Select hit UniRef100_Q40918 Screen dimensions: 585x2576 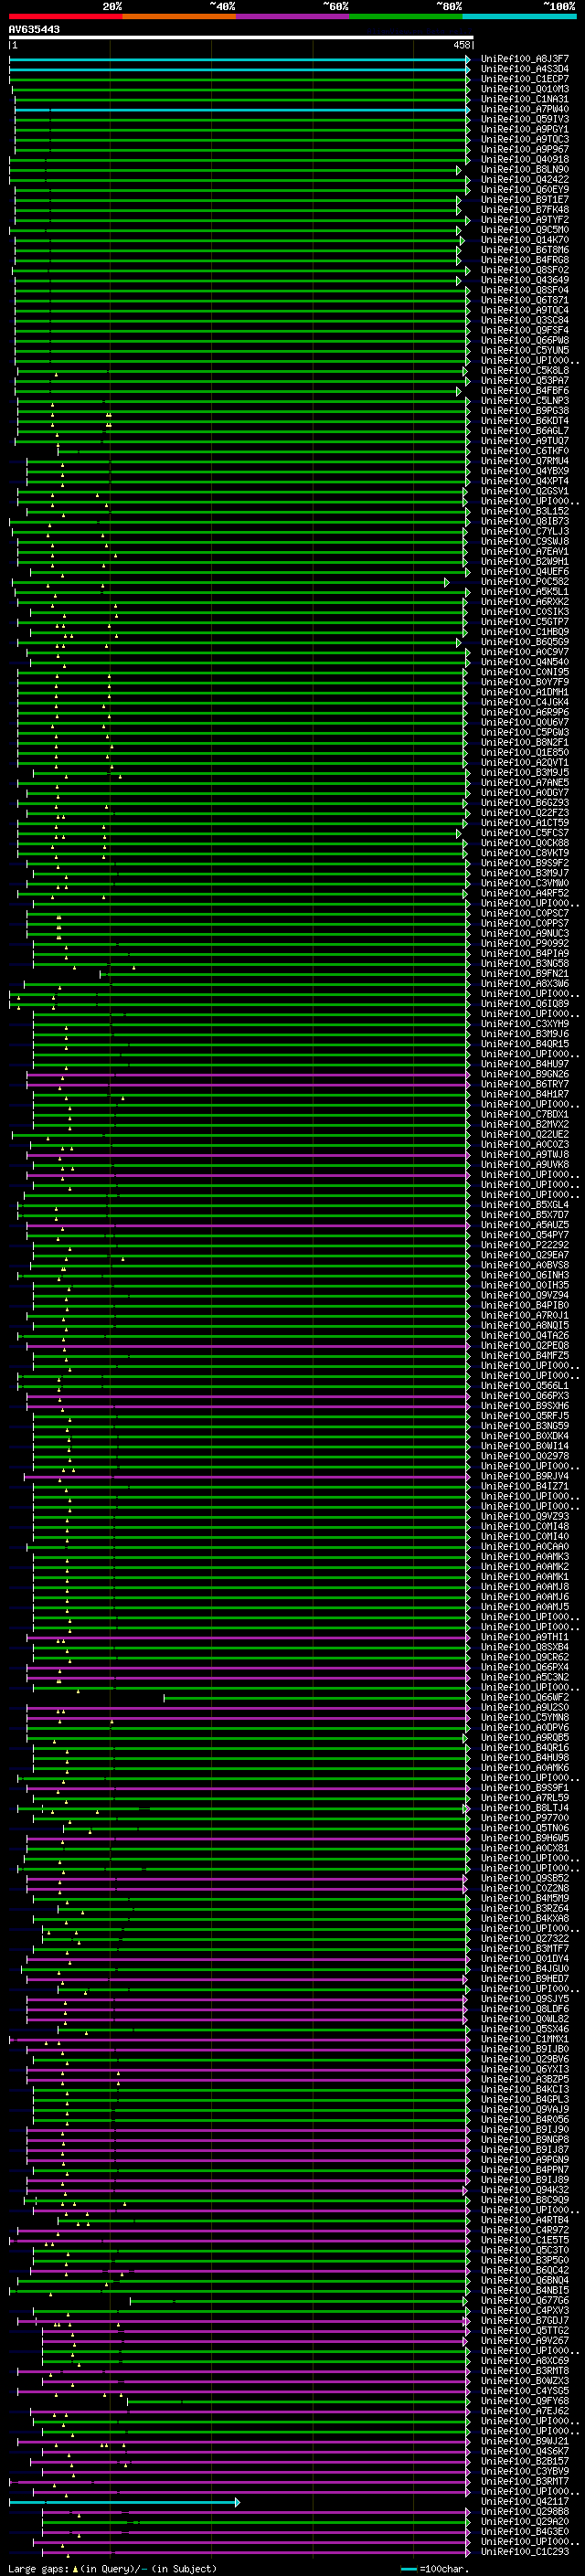click(525, 159)
